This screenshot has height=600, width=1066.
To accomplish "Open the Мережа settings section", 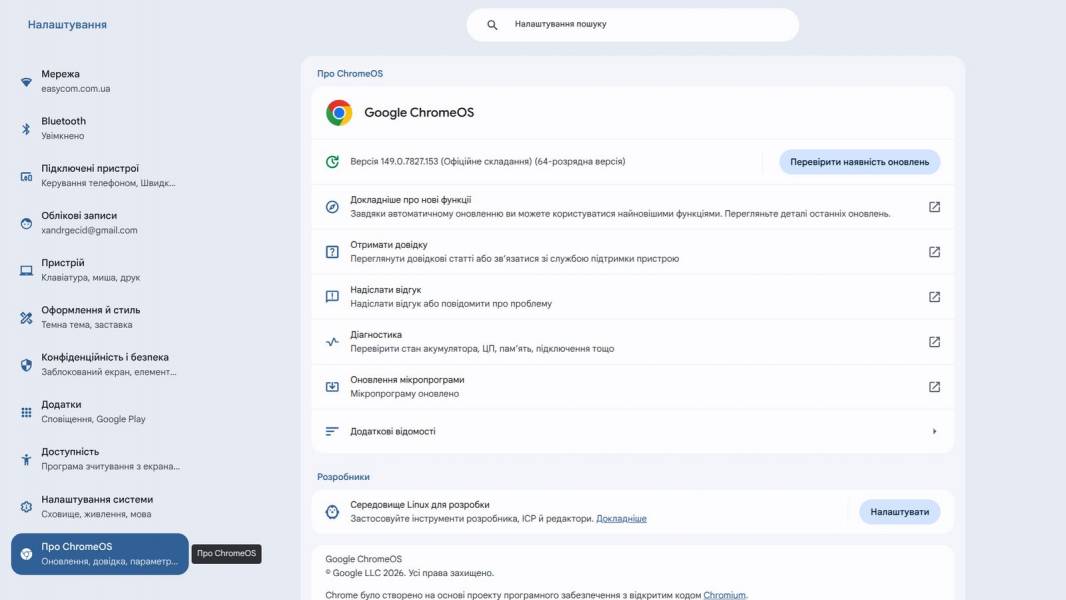I will click(x=100, y=82).
